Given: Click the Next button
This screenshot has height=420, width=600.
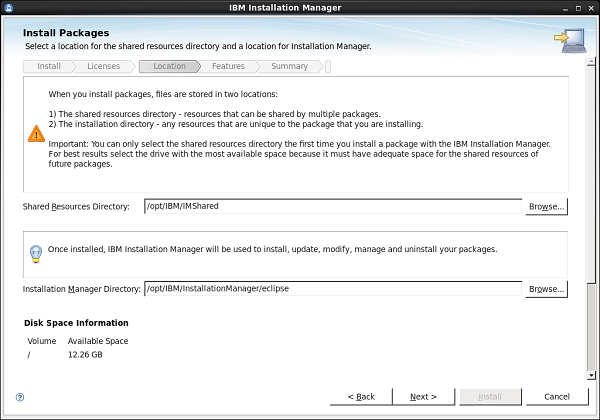Looking at the screenshot, I should 423,397.
